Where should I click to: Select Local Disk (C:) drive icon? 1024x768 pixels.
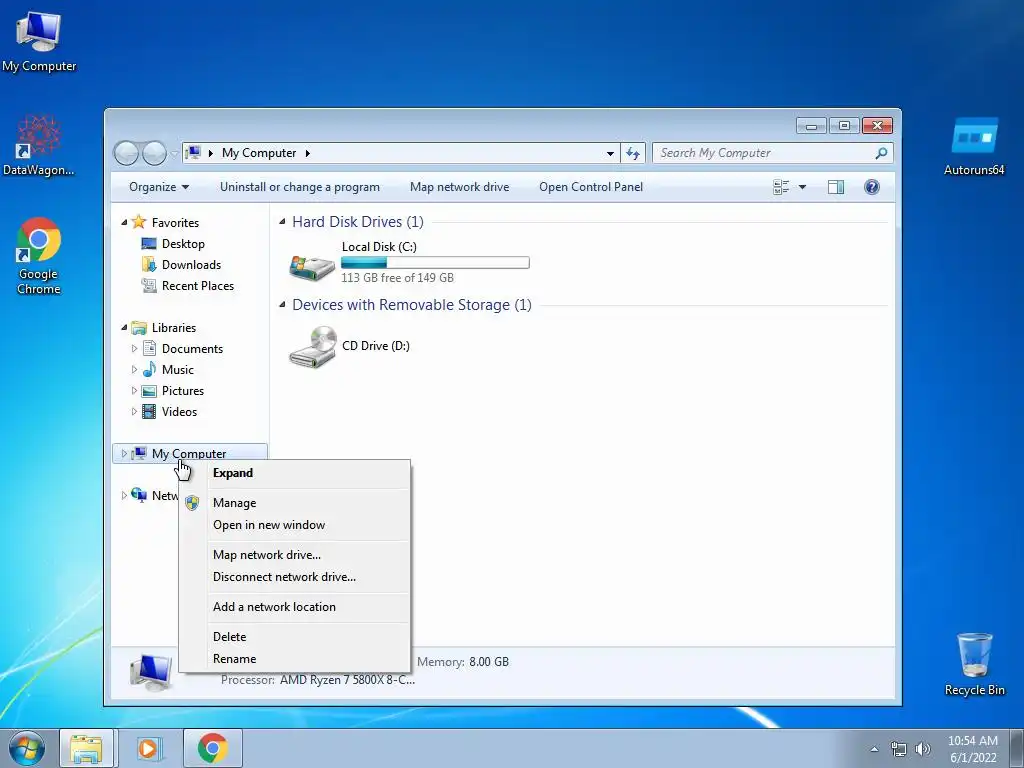(x=312, y=266)
